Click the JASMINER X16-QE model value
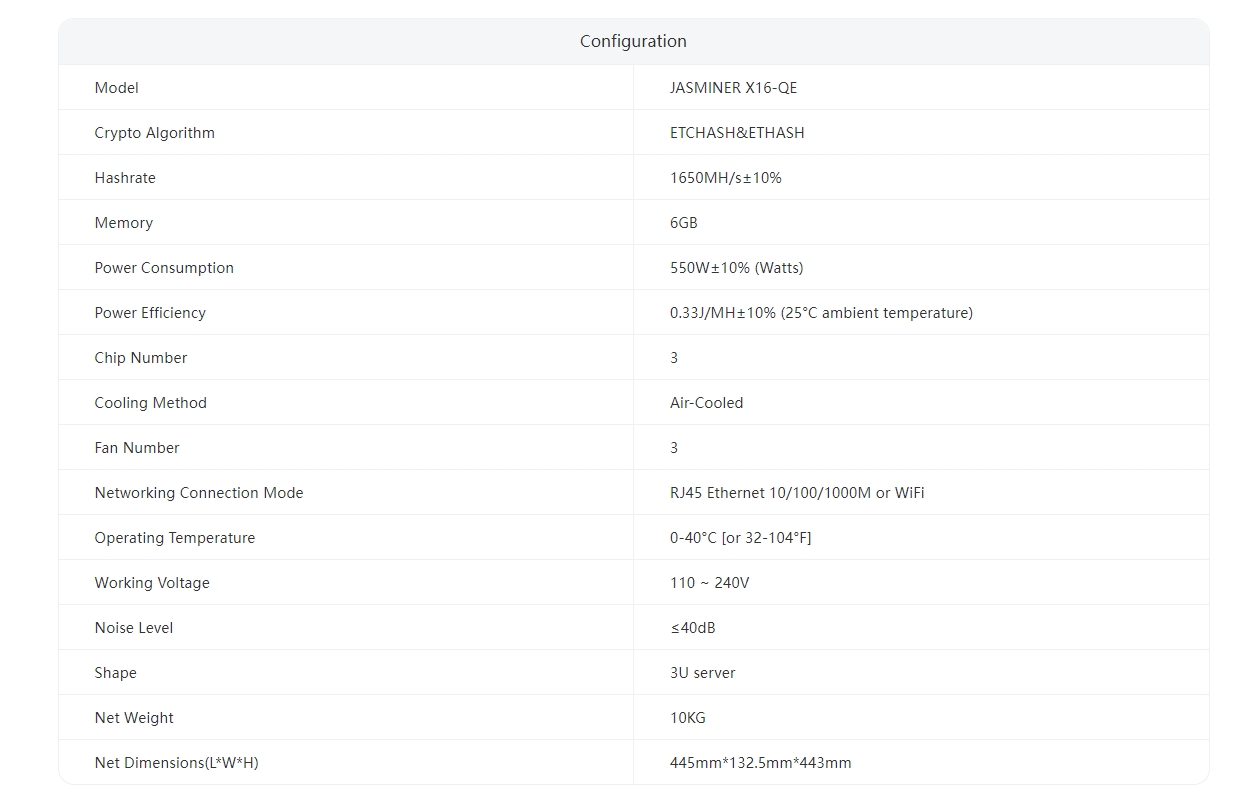Viewport: 1242px width, 803px height. pyautogui.click(x=733, y=88)
